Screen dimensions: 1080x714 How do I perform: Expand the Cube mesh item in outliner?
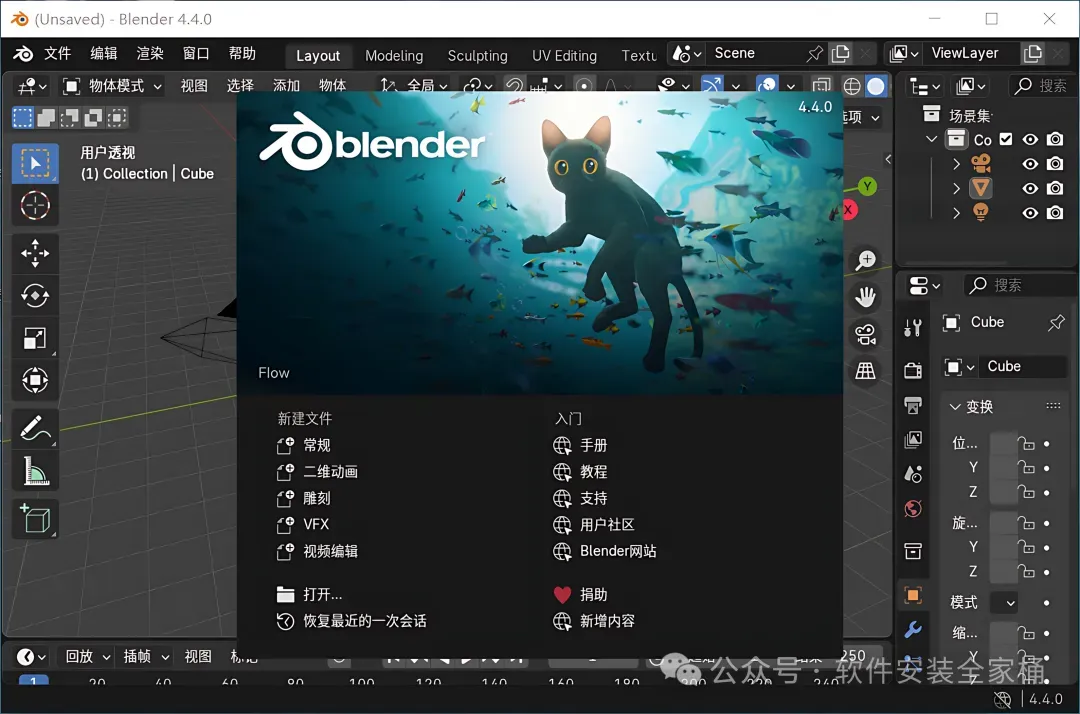coord(956,188)
